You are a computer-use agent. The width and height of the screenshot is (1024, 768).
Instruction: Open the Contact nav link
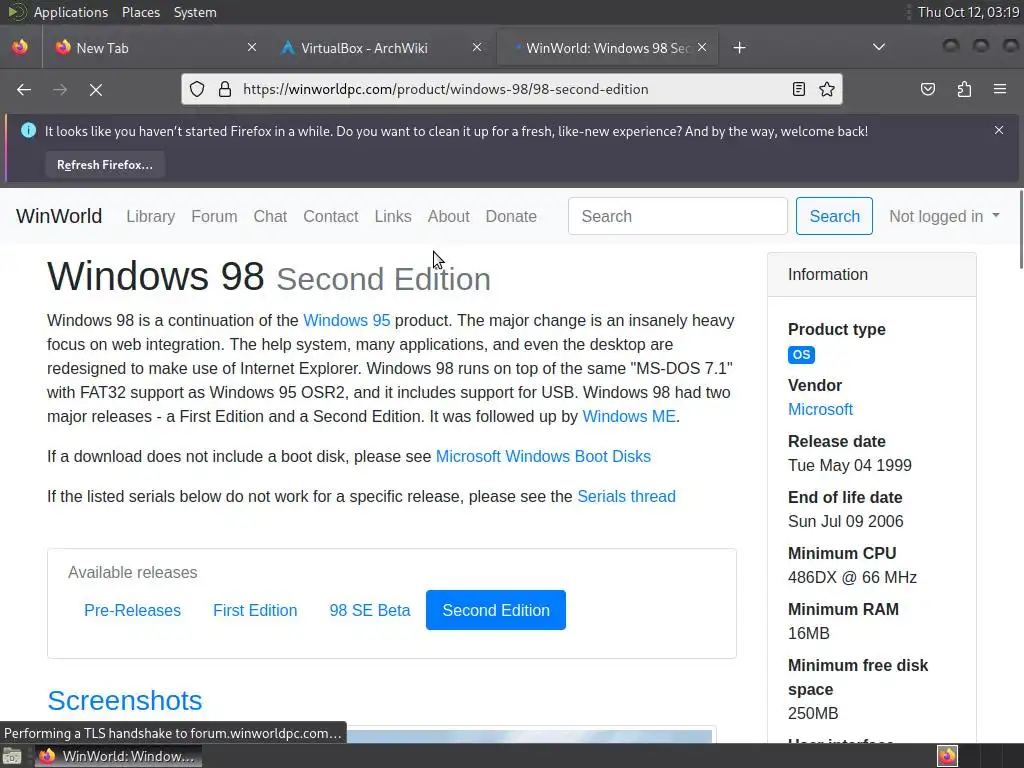point(330,216)
